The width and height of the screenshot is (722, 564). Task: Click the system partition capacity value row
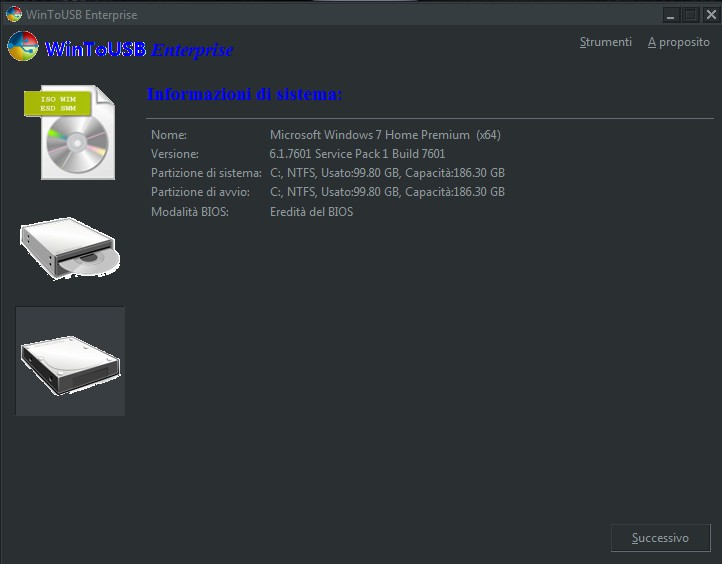point(387,173)
